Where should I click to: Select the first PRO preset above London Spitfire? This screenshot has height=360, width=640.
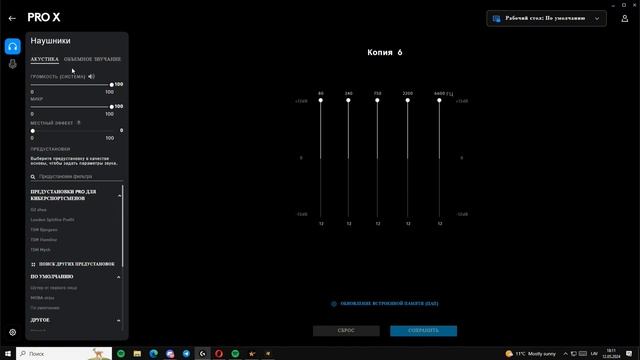[38, 210]
